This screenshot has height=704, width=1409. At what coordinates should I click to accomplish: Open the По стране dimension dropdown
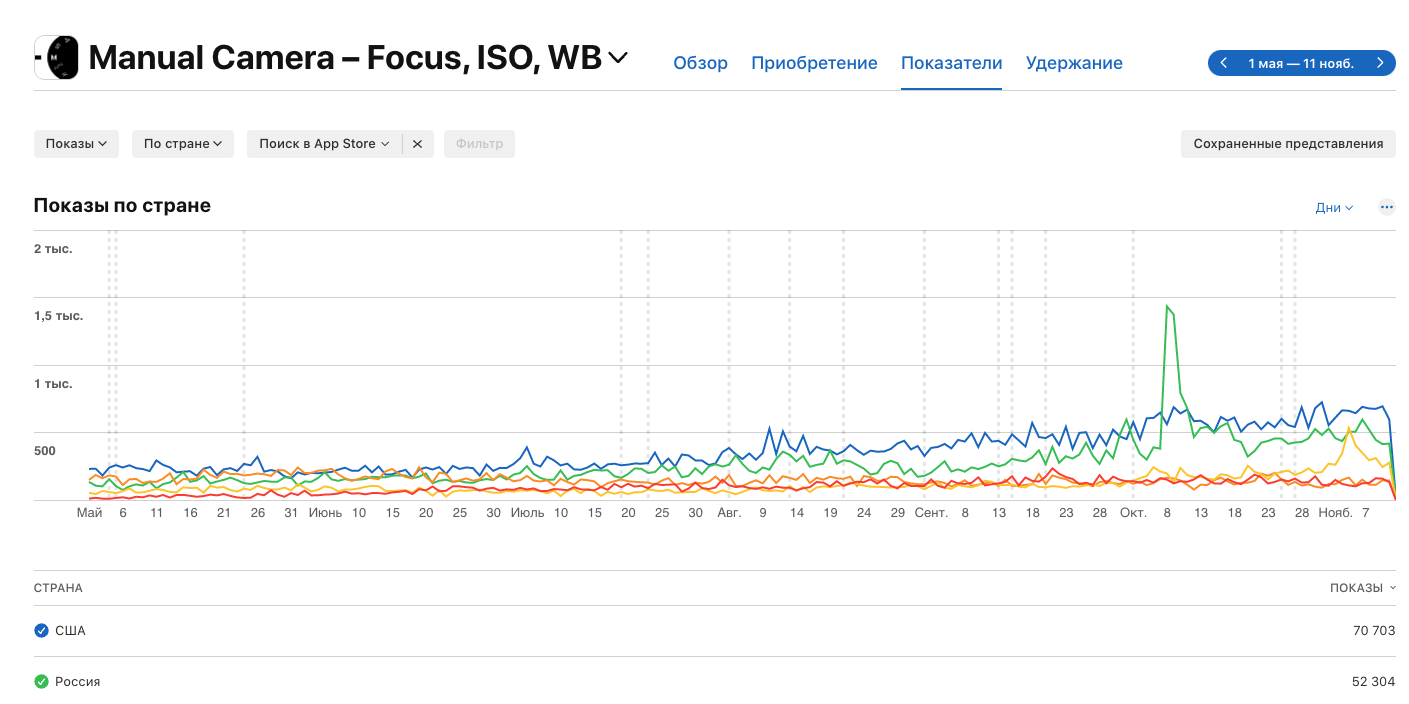(182, 144)
